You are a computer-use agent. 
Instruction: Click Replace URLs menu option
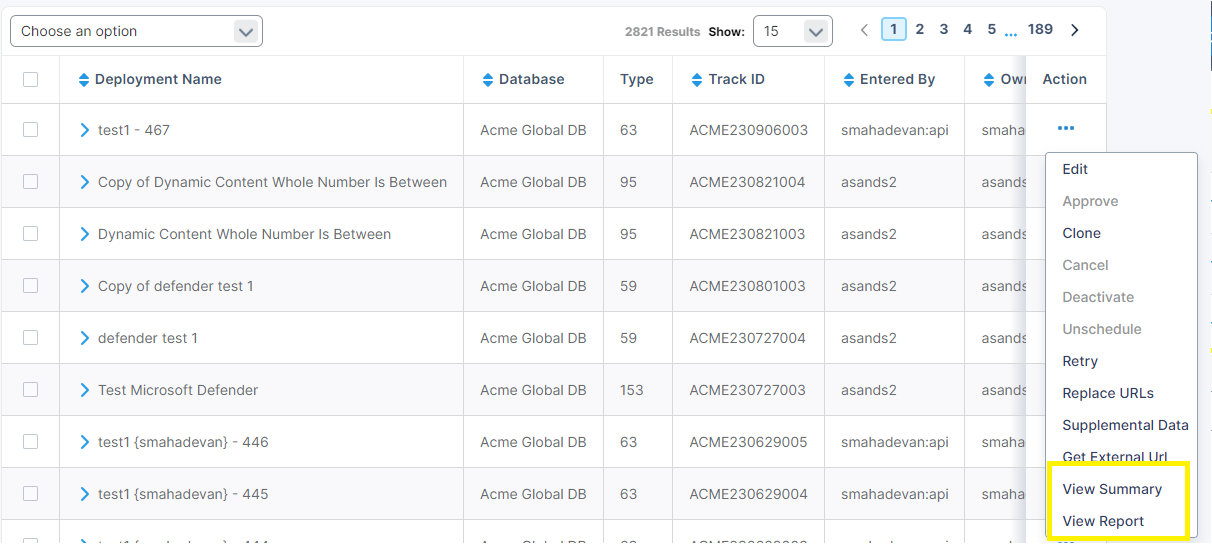[1107, 393]
